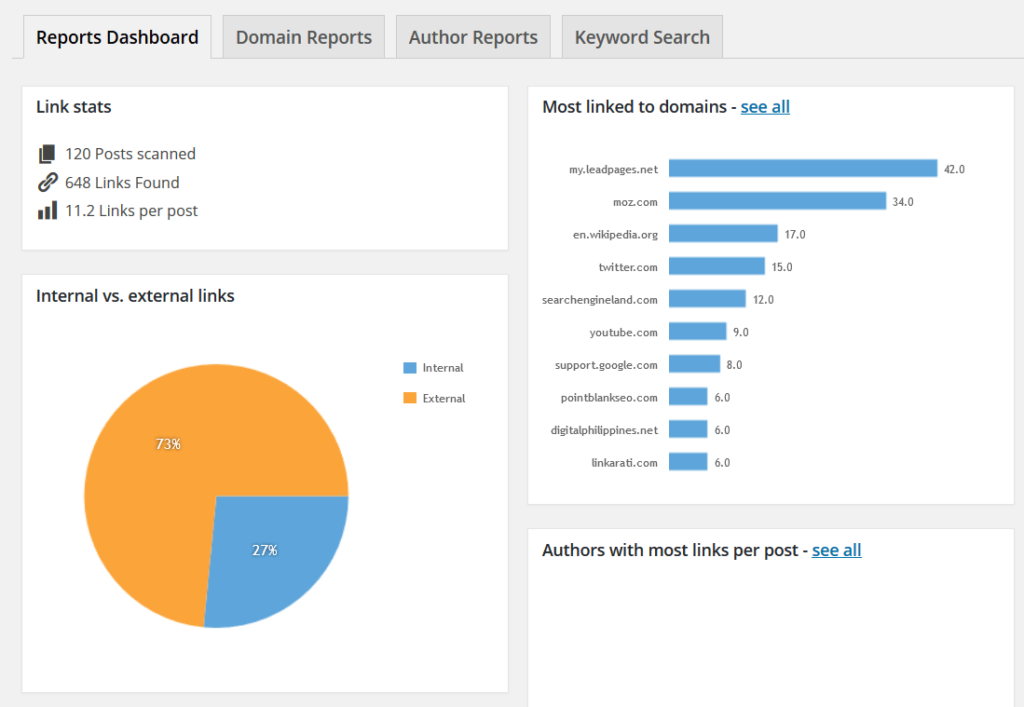Click the moz.com bar in chart
1024x707 pixels.
click(777, 201)
